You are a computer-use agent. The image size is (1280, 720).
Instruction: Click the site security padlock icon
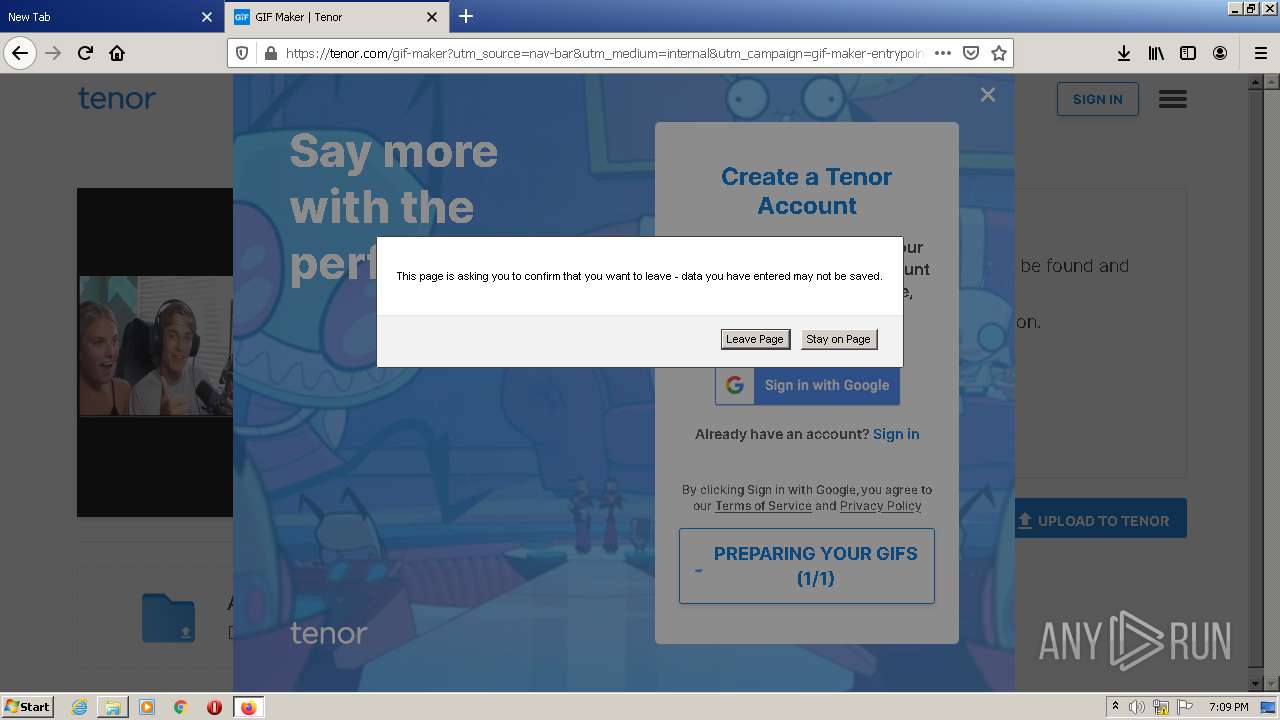[269, 53]
